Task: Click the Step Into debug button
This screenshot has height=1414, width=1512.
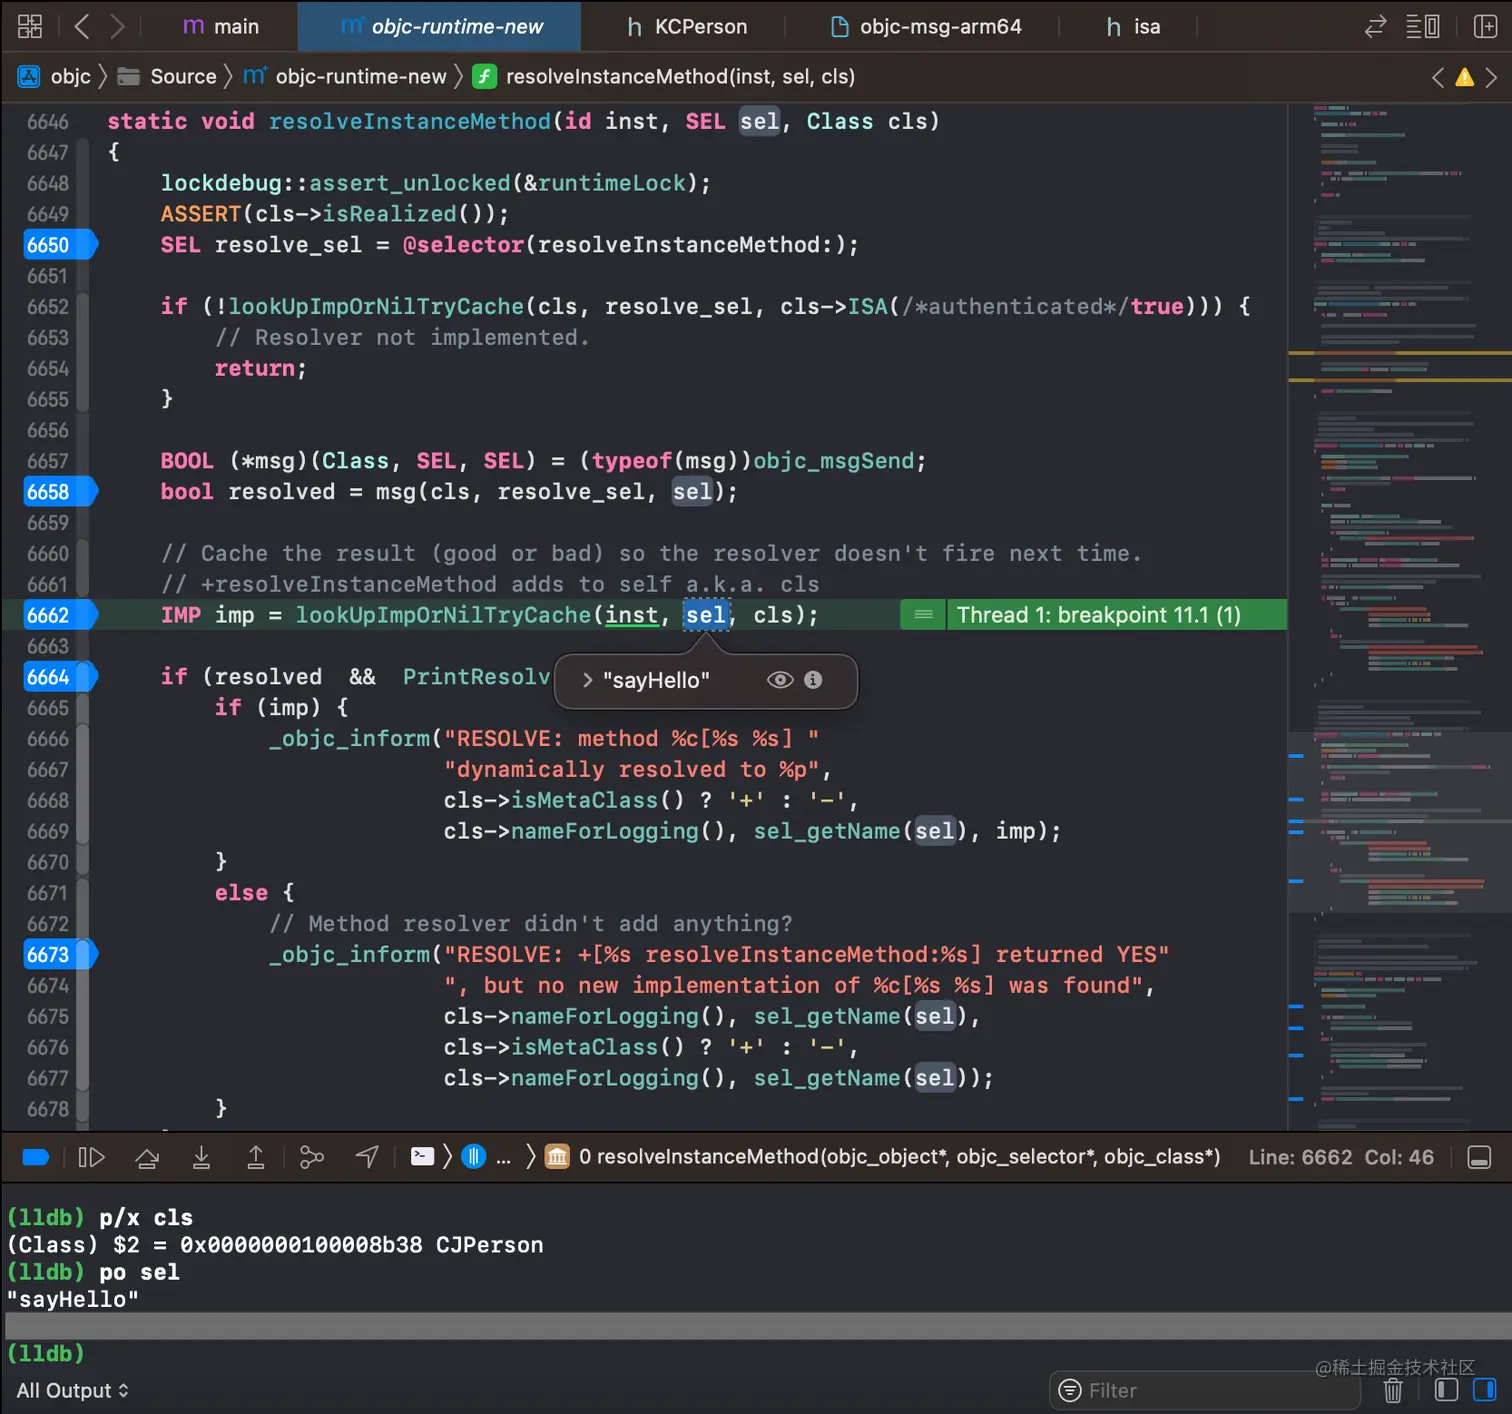Action: click(x=201, y=1157)
